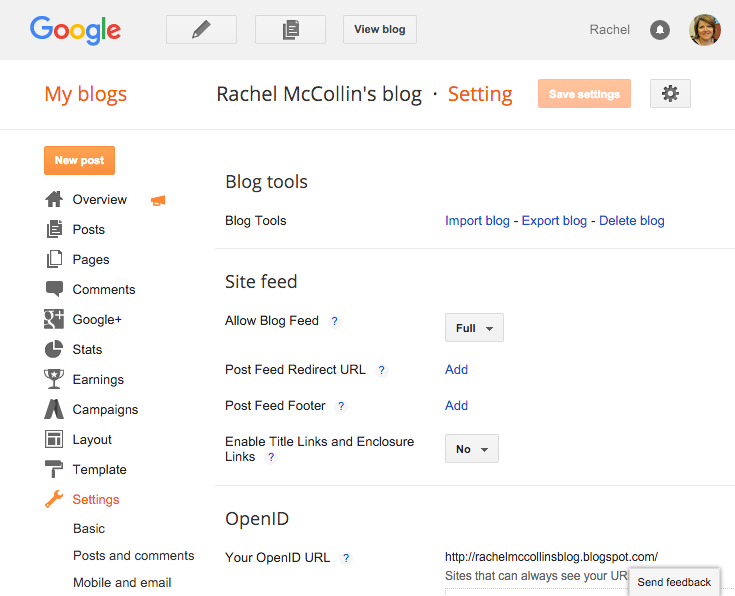This screenshot has height=596, width=735.
Task: Click the orange megaphone icon next to Overview
Action: 158,201
